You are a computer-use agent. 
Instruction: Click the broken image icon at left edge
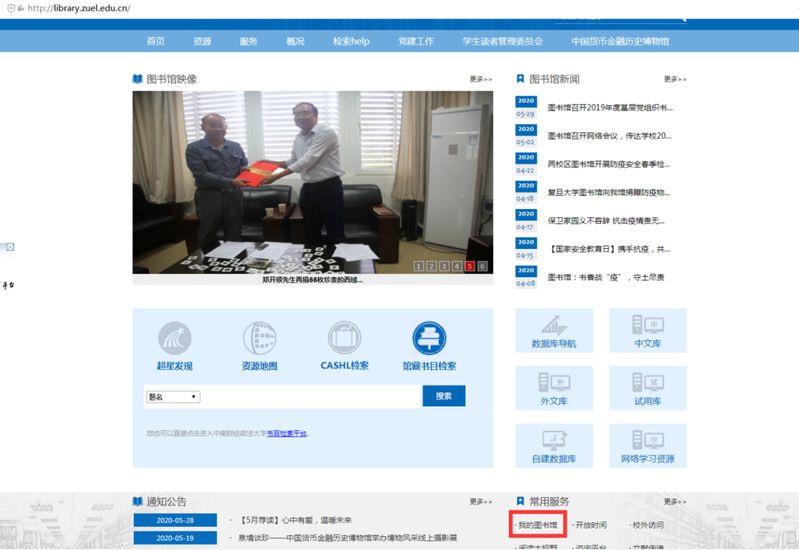[x=10, y=247]
